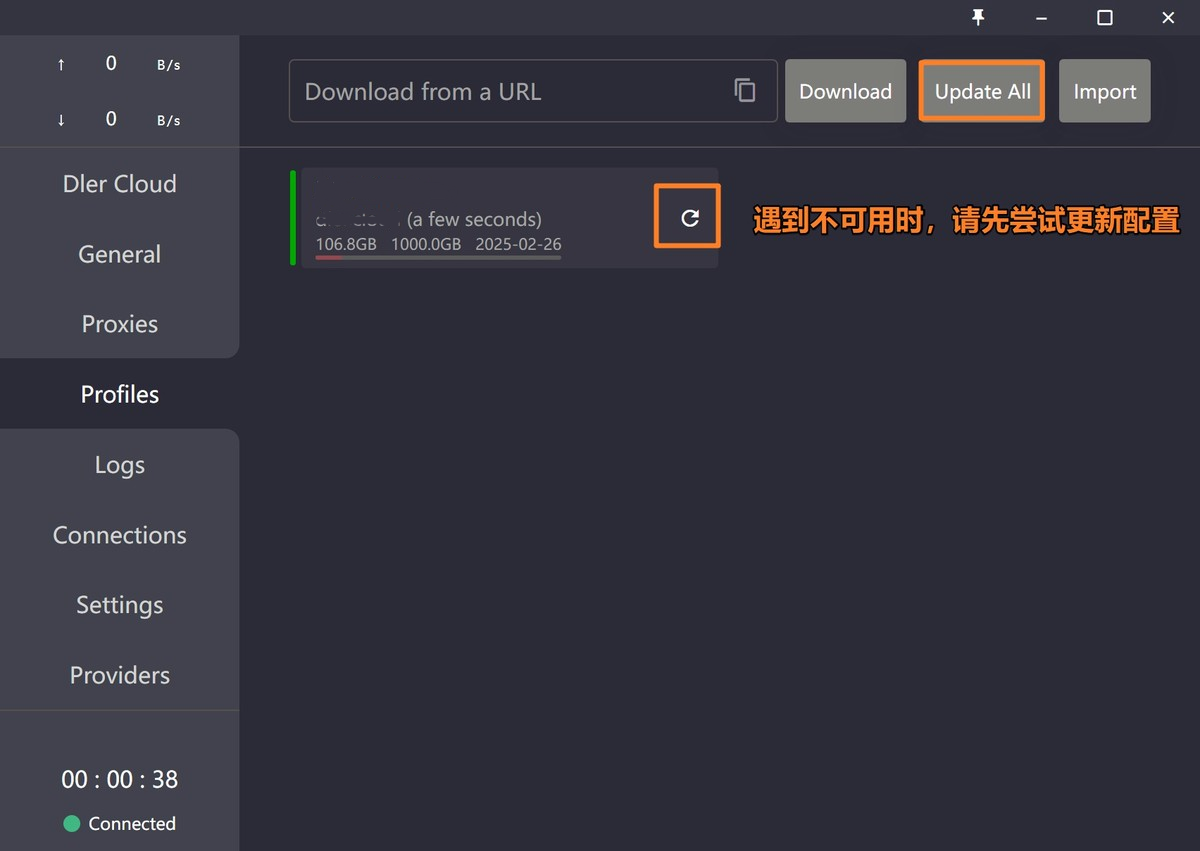Image resolution: width=1200 pixels, height=851 pixels.
Task: Click the green Connected status dot
Action: 70,823
